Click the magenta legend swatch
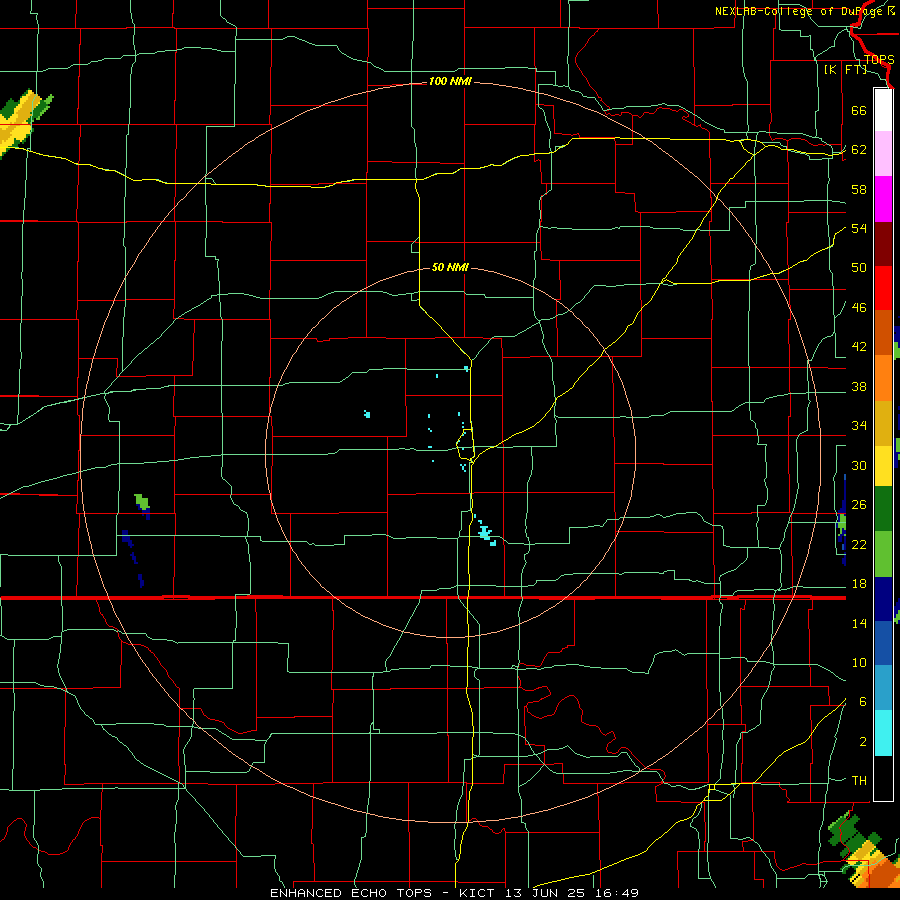 [x=883, y=199]
